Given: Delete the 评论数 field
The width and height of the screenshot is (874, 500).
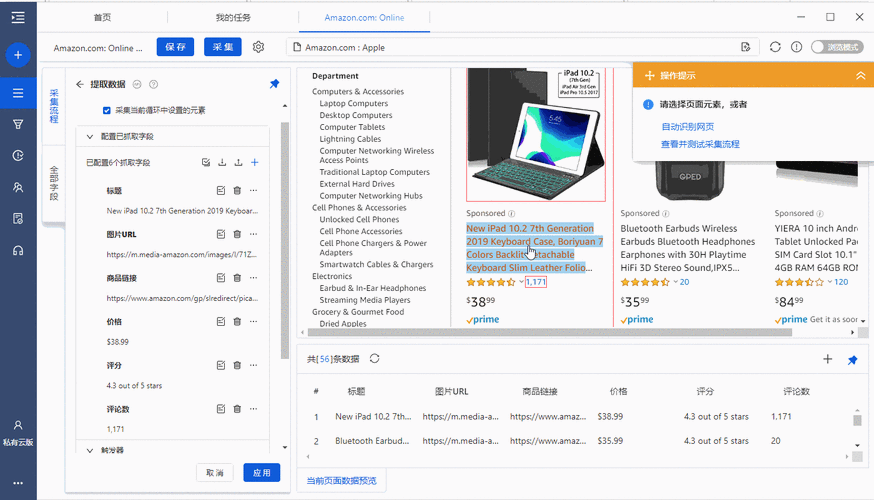Looking at the screenshot, I should pos(237,409).
